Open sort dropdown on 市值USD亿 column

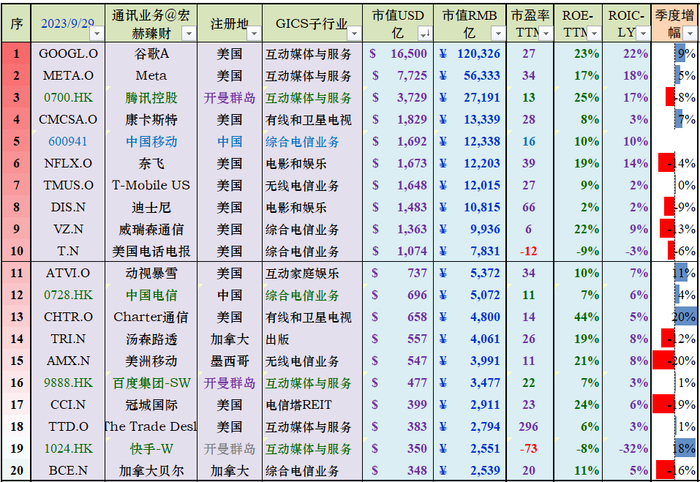point(425,33)
